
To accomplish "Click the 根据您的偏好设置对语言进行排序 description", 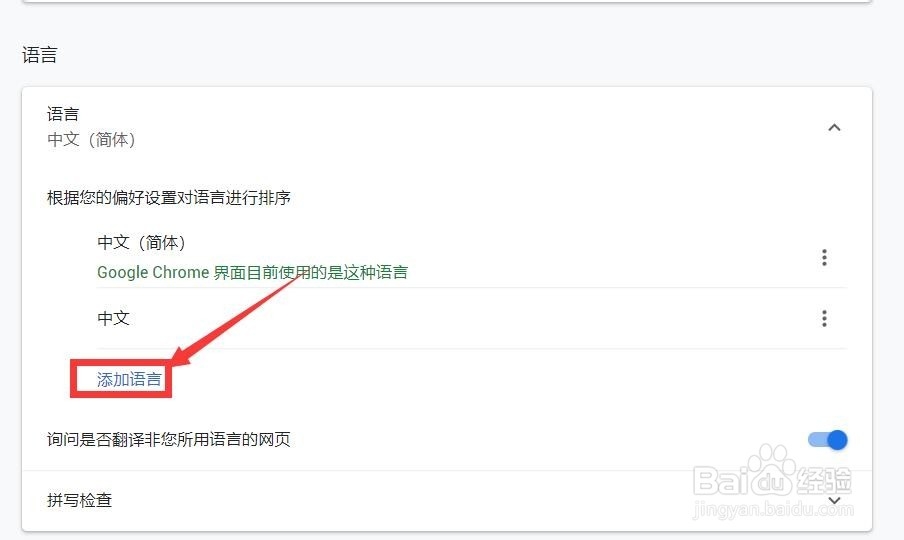I will (168, 198).
